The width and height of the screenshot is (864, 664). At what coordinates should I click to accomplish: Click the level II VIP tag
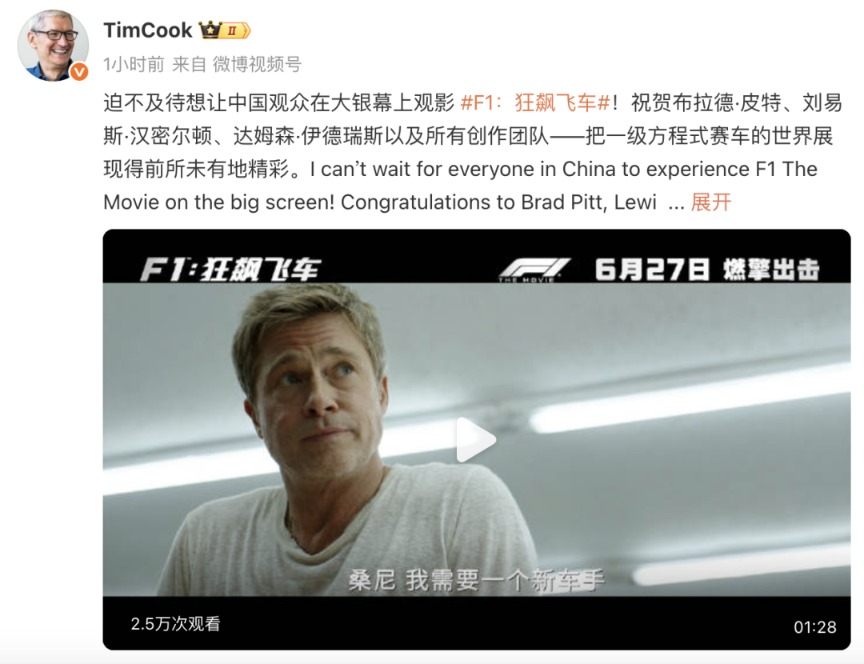coord(236,30)
